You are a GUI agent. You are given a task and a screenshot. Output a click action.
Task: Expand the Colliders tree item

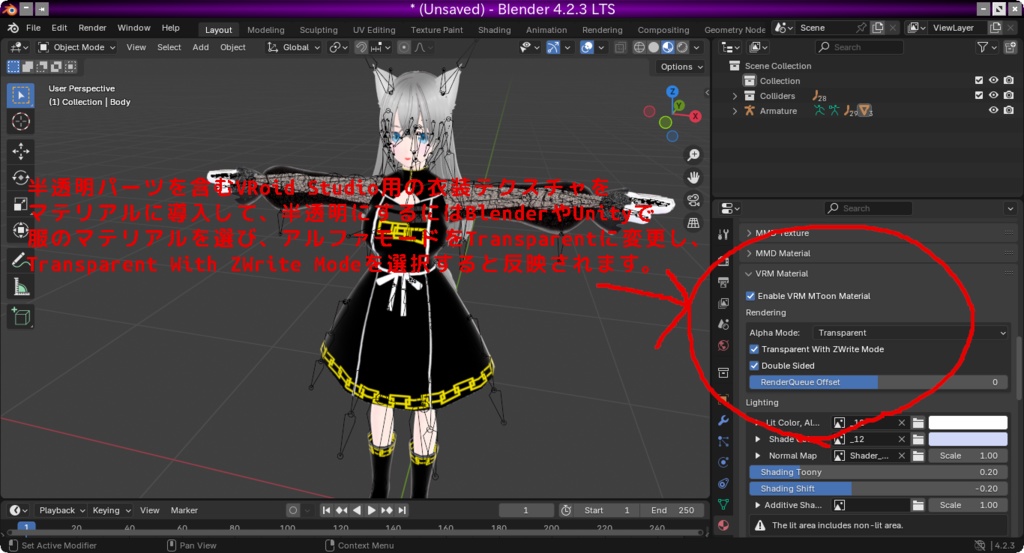point(735,96)
